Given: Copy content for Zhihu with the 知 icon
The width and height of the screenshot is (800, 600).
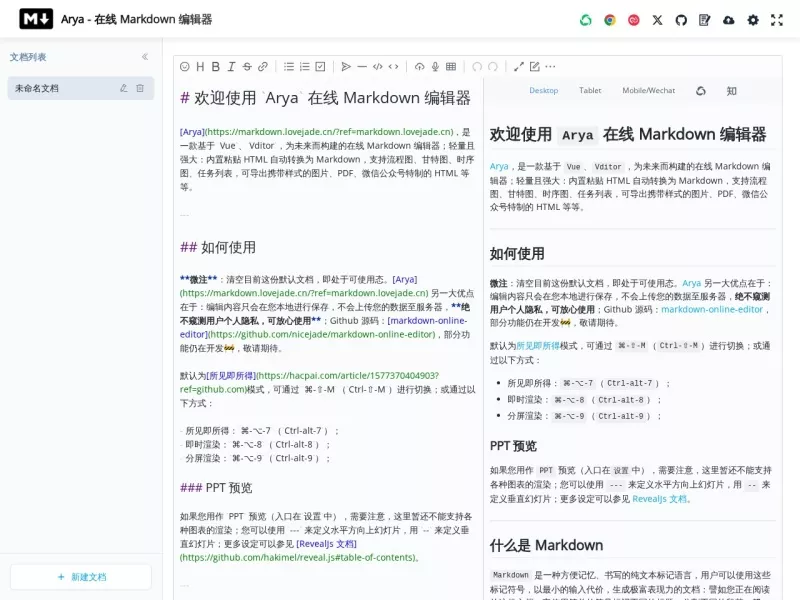Looking at the screenshot, I should point(731,91).
